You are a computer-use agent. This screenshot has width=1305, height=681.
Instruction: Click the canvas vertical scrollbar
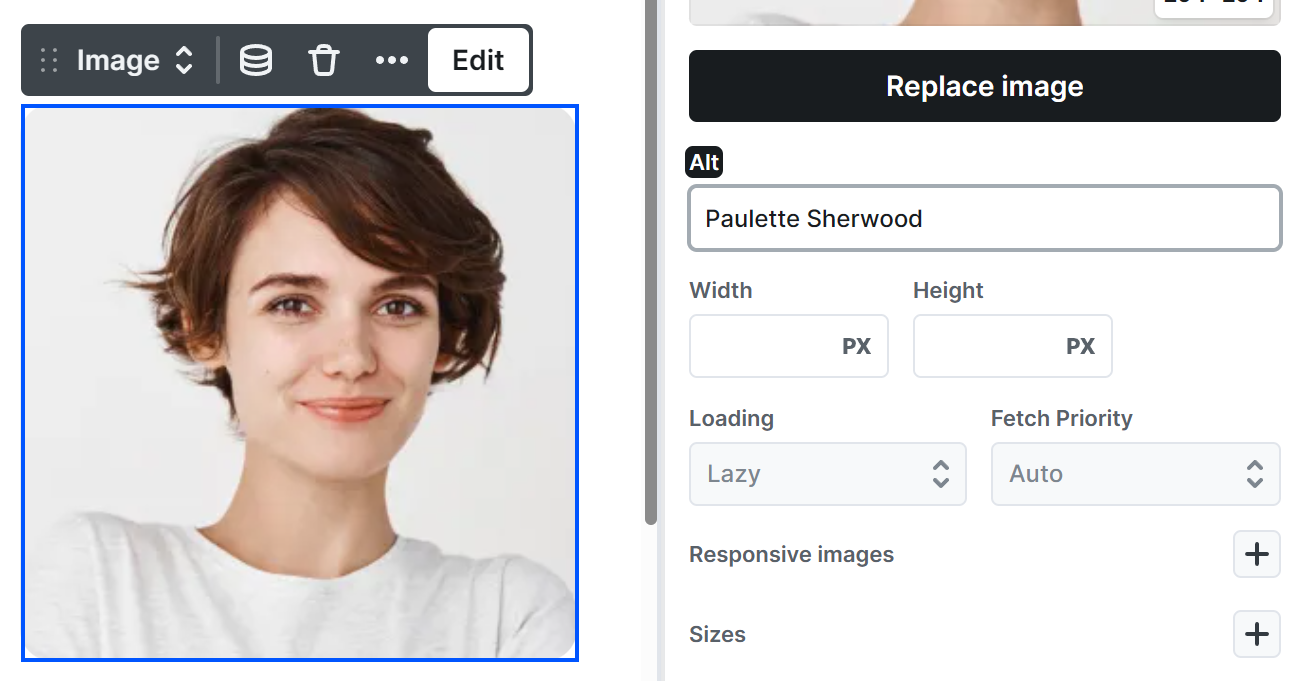[651, 260]
